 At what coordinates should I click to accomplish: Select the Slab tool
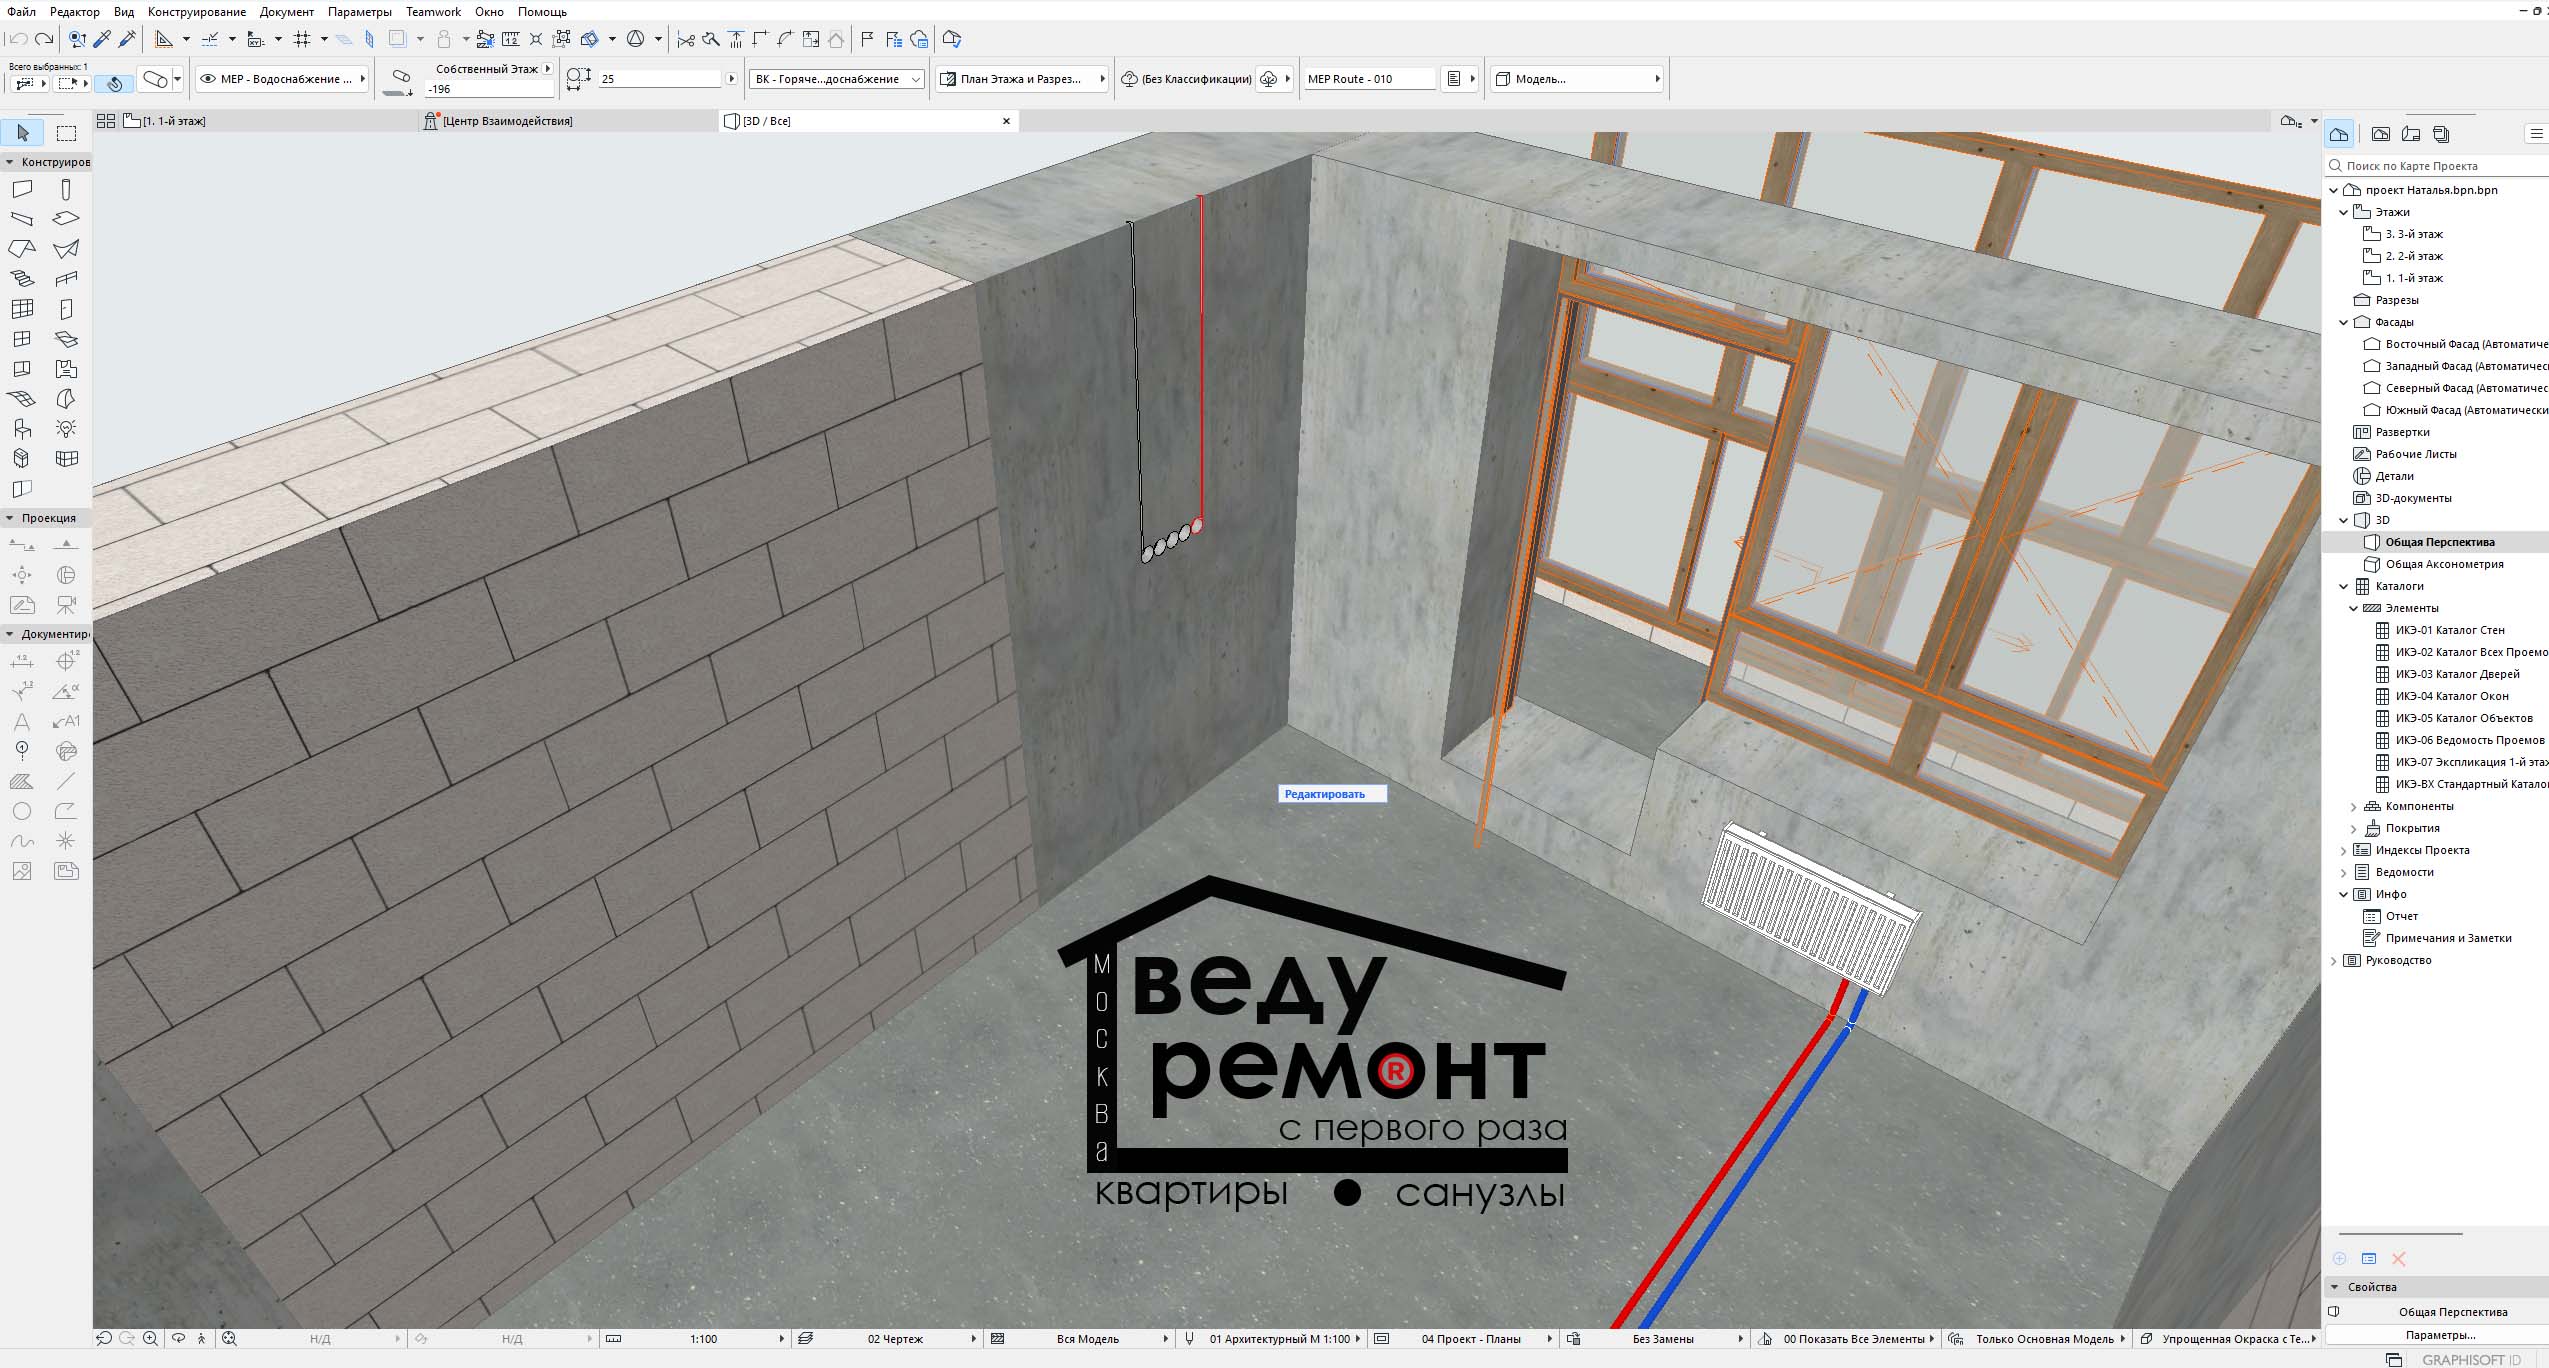[66, 219]
